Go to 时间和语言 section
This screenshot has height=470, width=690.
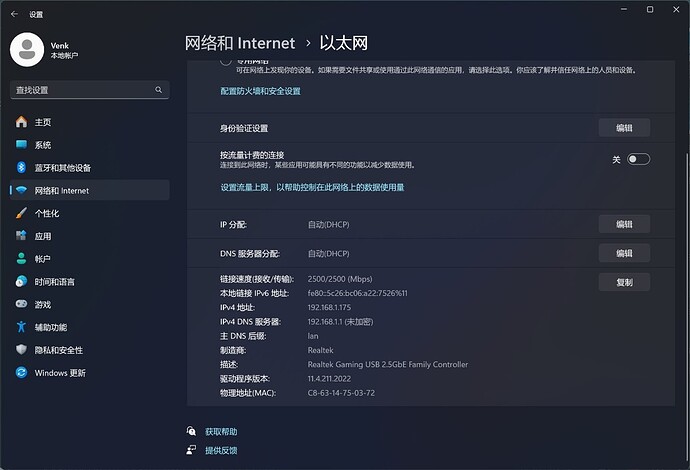click(90, 282)
